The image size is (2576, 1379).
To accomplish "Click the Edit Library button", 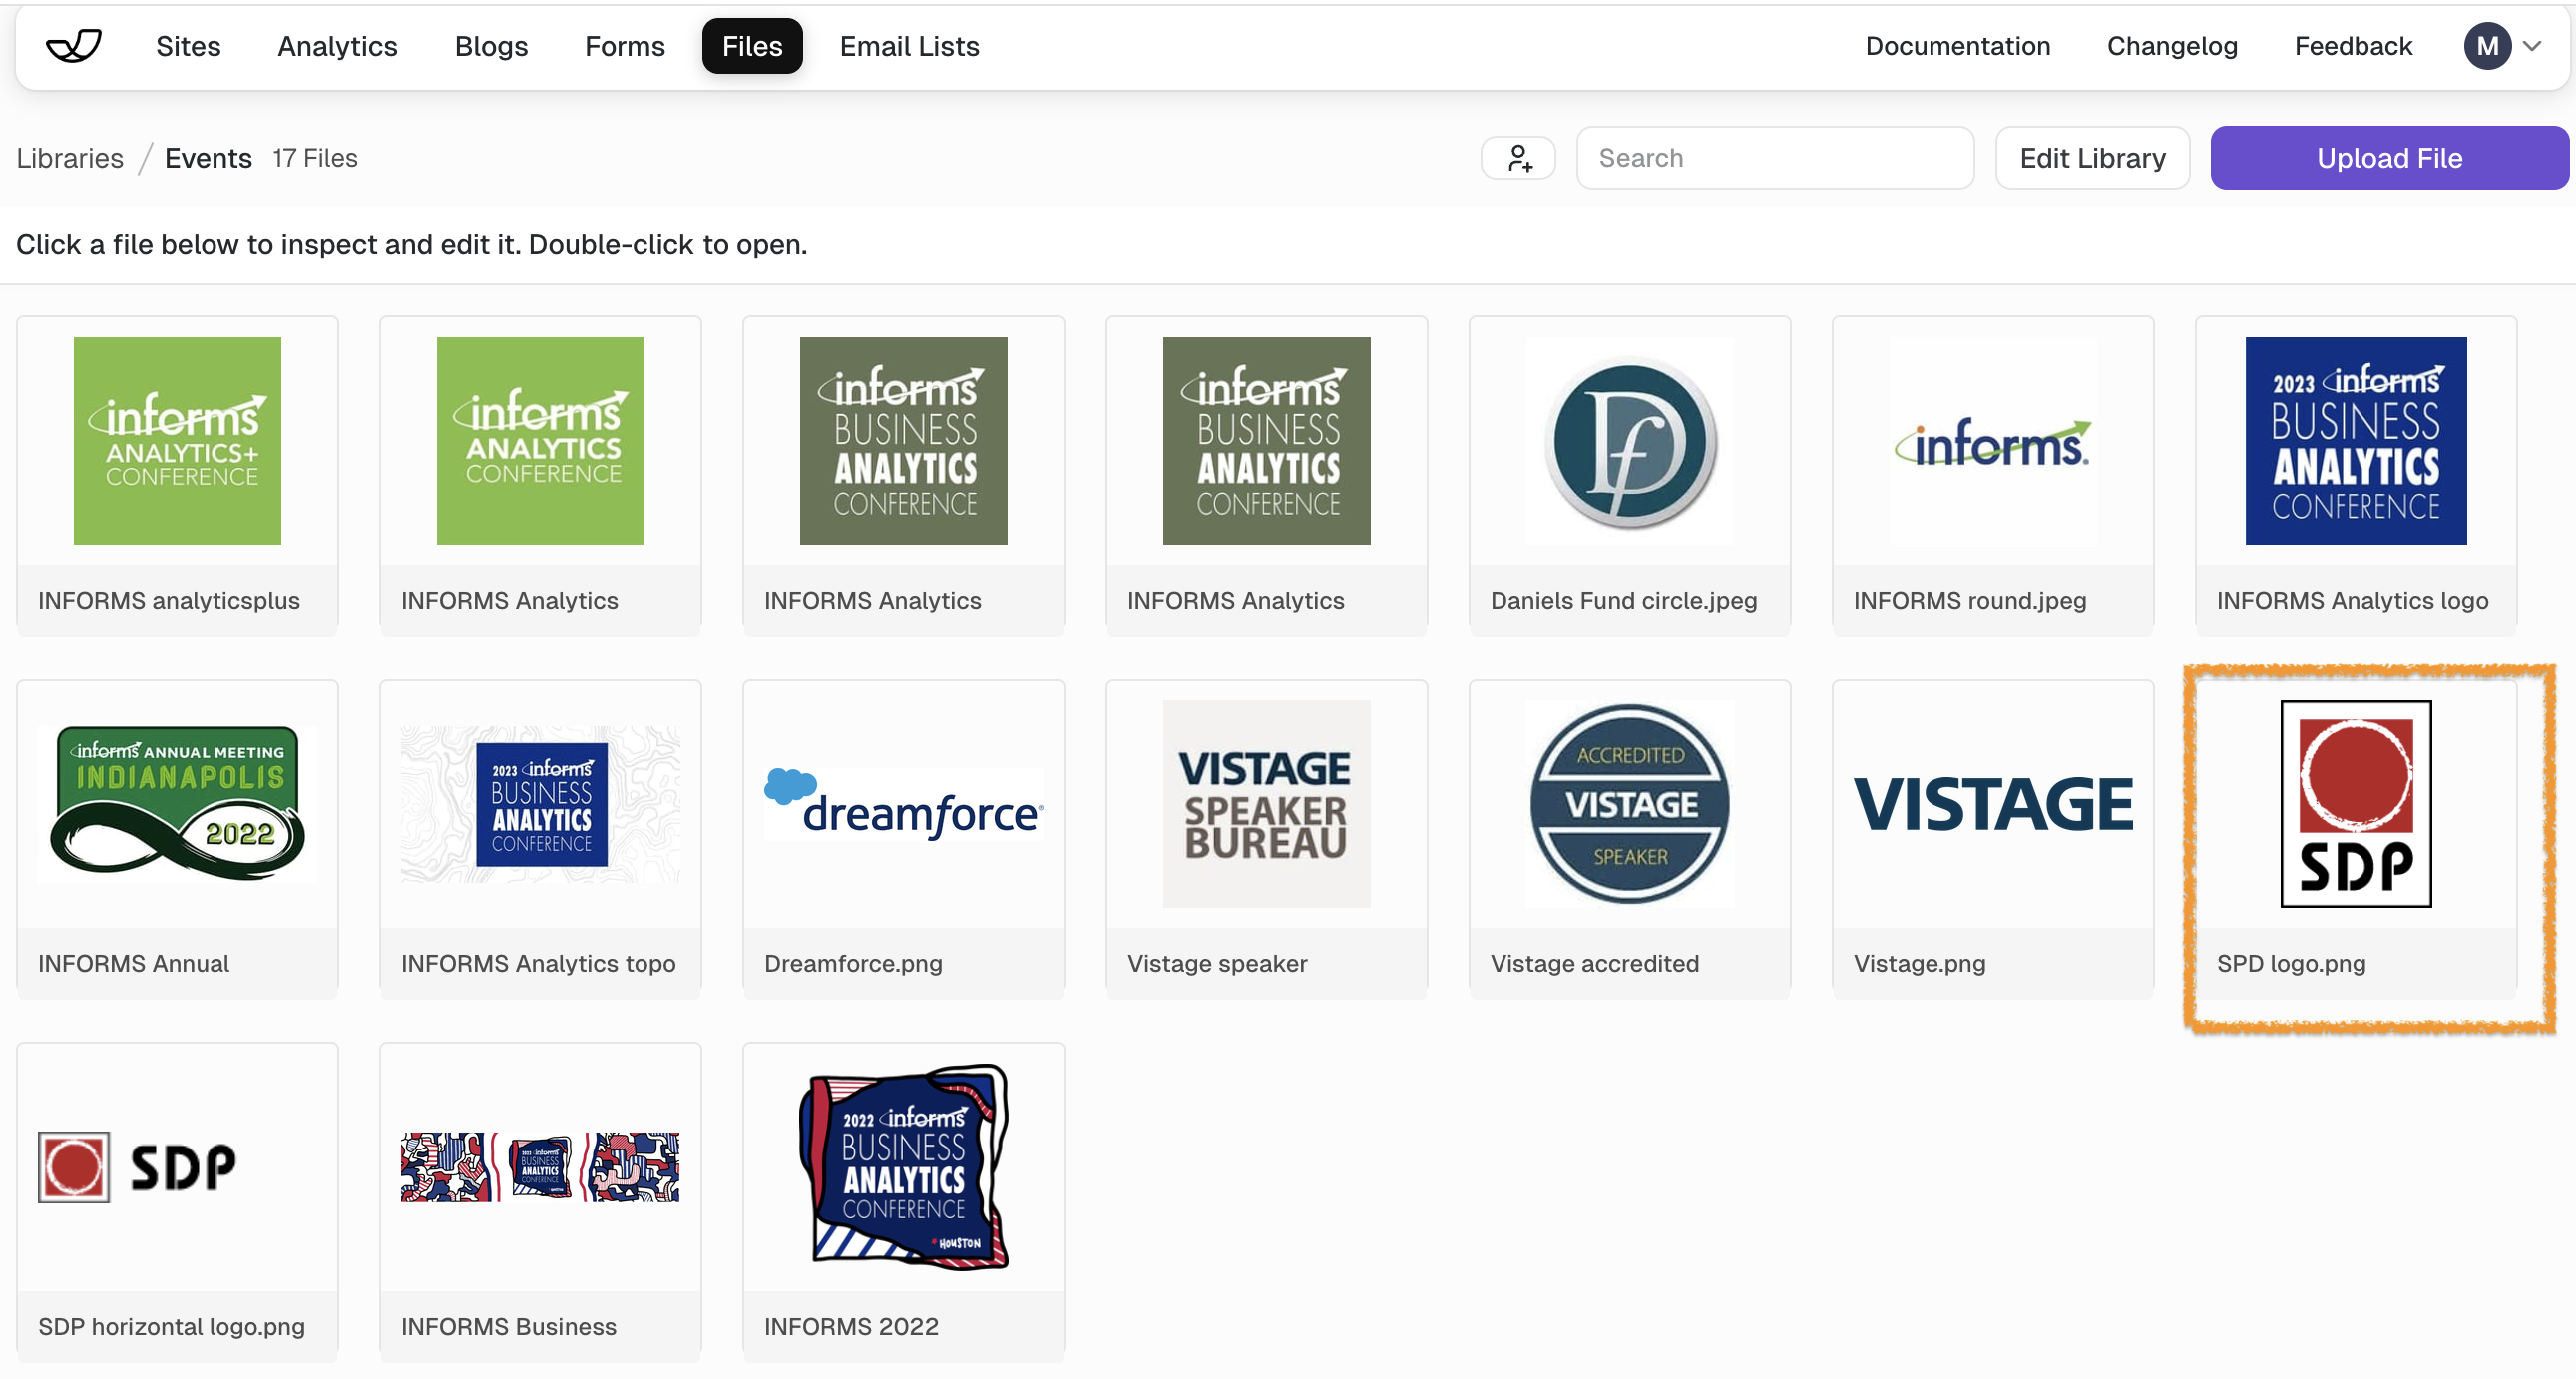I will [2092, 158].
